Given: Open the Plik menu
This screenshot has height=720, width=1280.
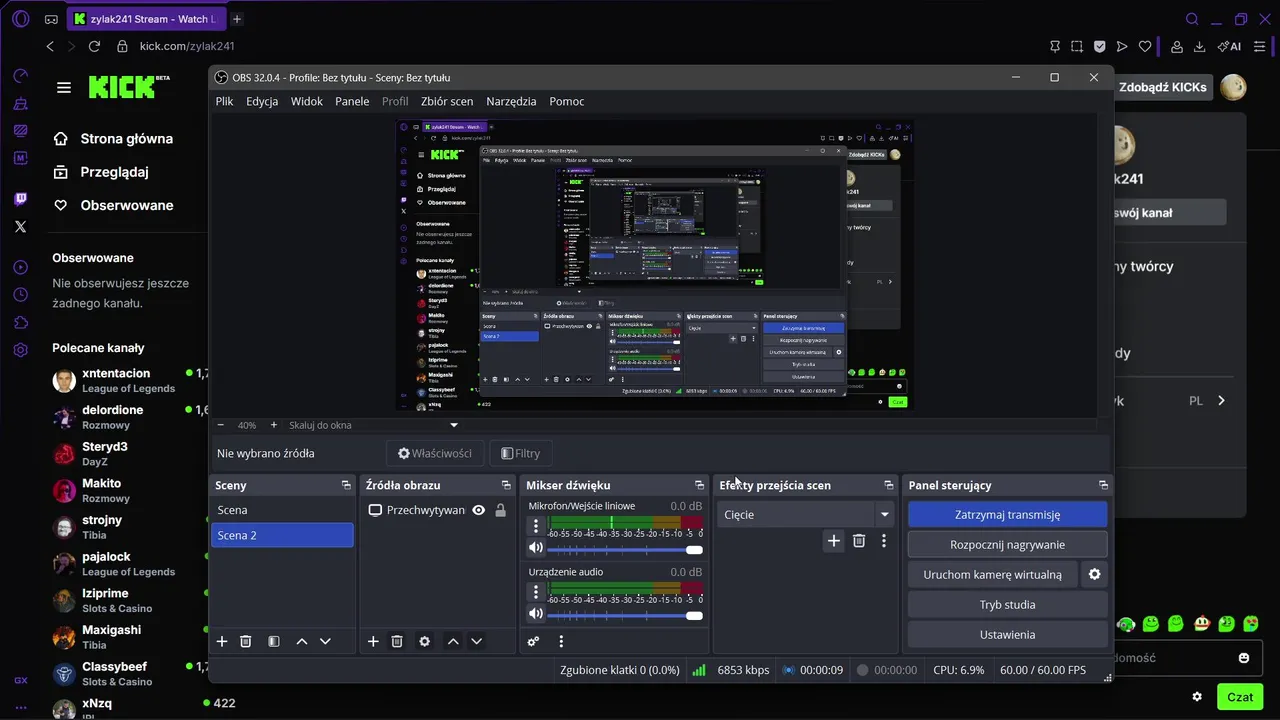Looking at the screenshot, I should click(x=224, y=101).
